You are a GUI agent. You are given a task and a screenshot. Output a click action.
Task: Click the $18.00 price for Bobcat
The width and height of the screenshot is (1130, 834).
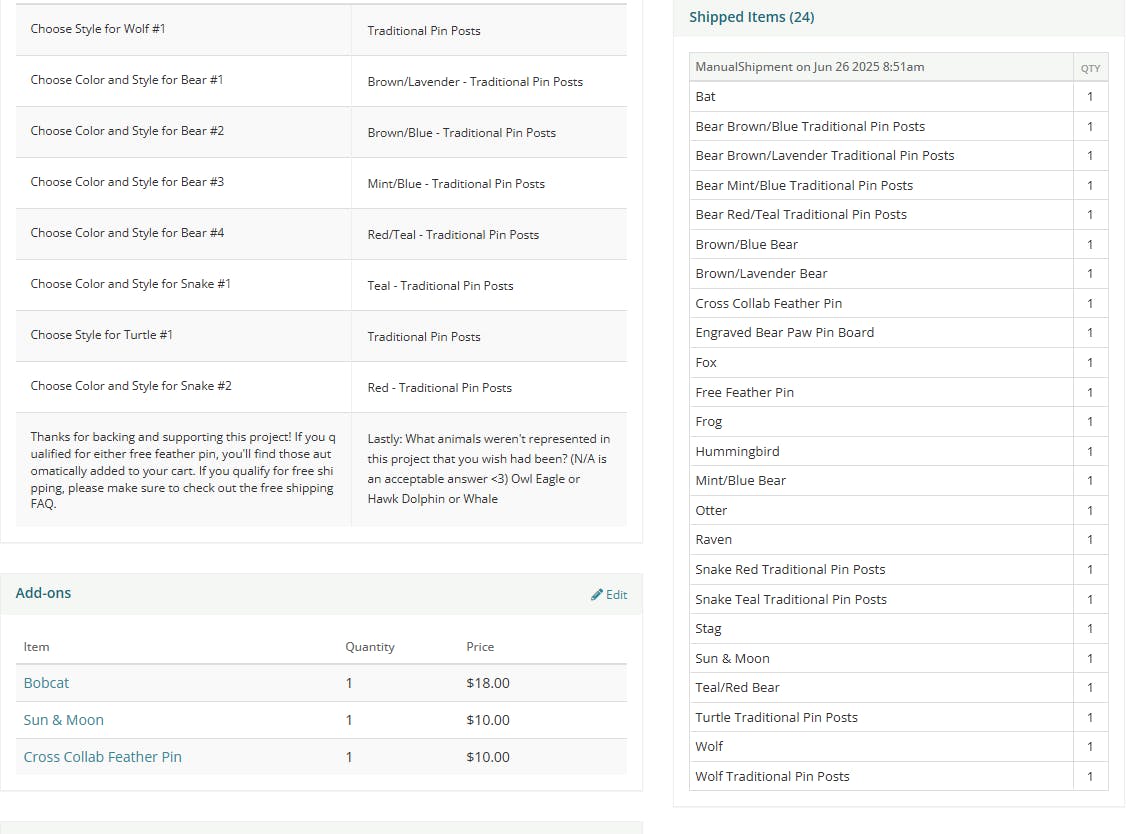(x=487, y=683)
